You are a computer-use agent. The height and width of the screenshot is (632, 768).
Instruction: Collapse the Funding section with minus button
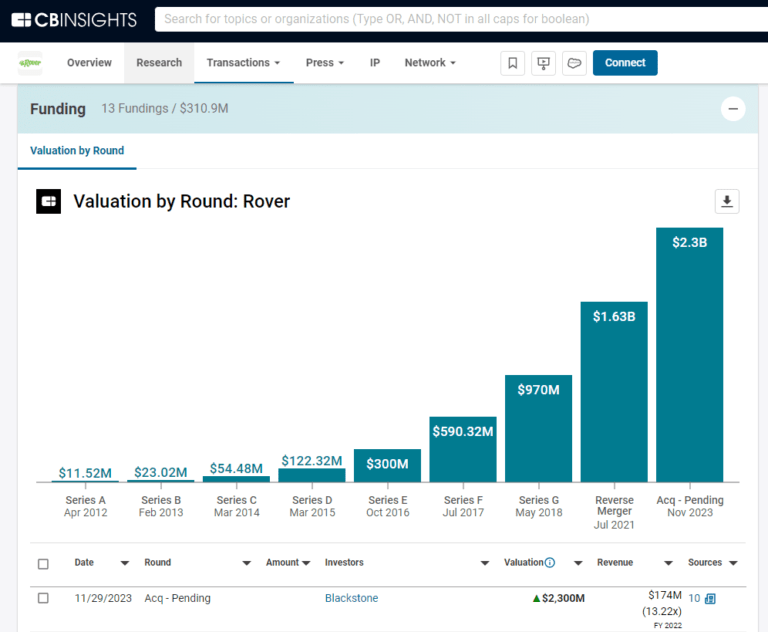[733, 109]
